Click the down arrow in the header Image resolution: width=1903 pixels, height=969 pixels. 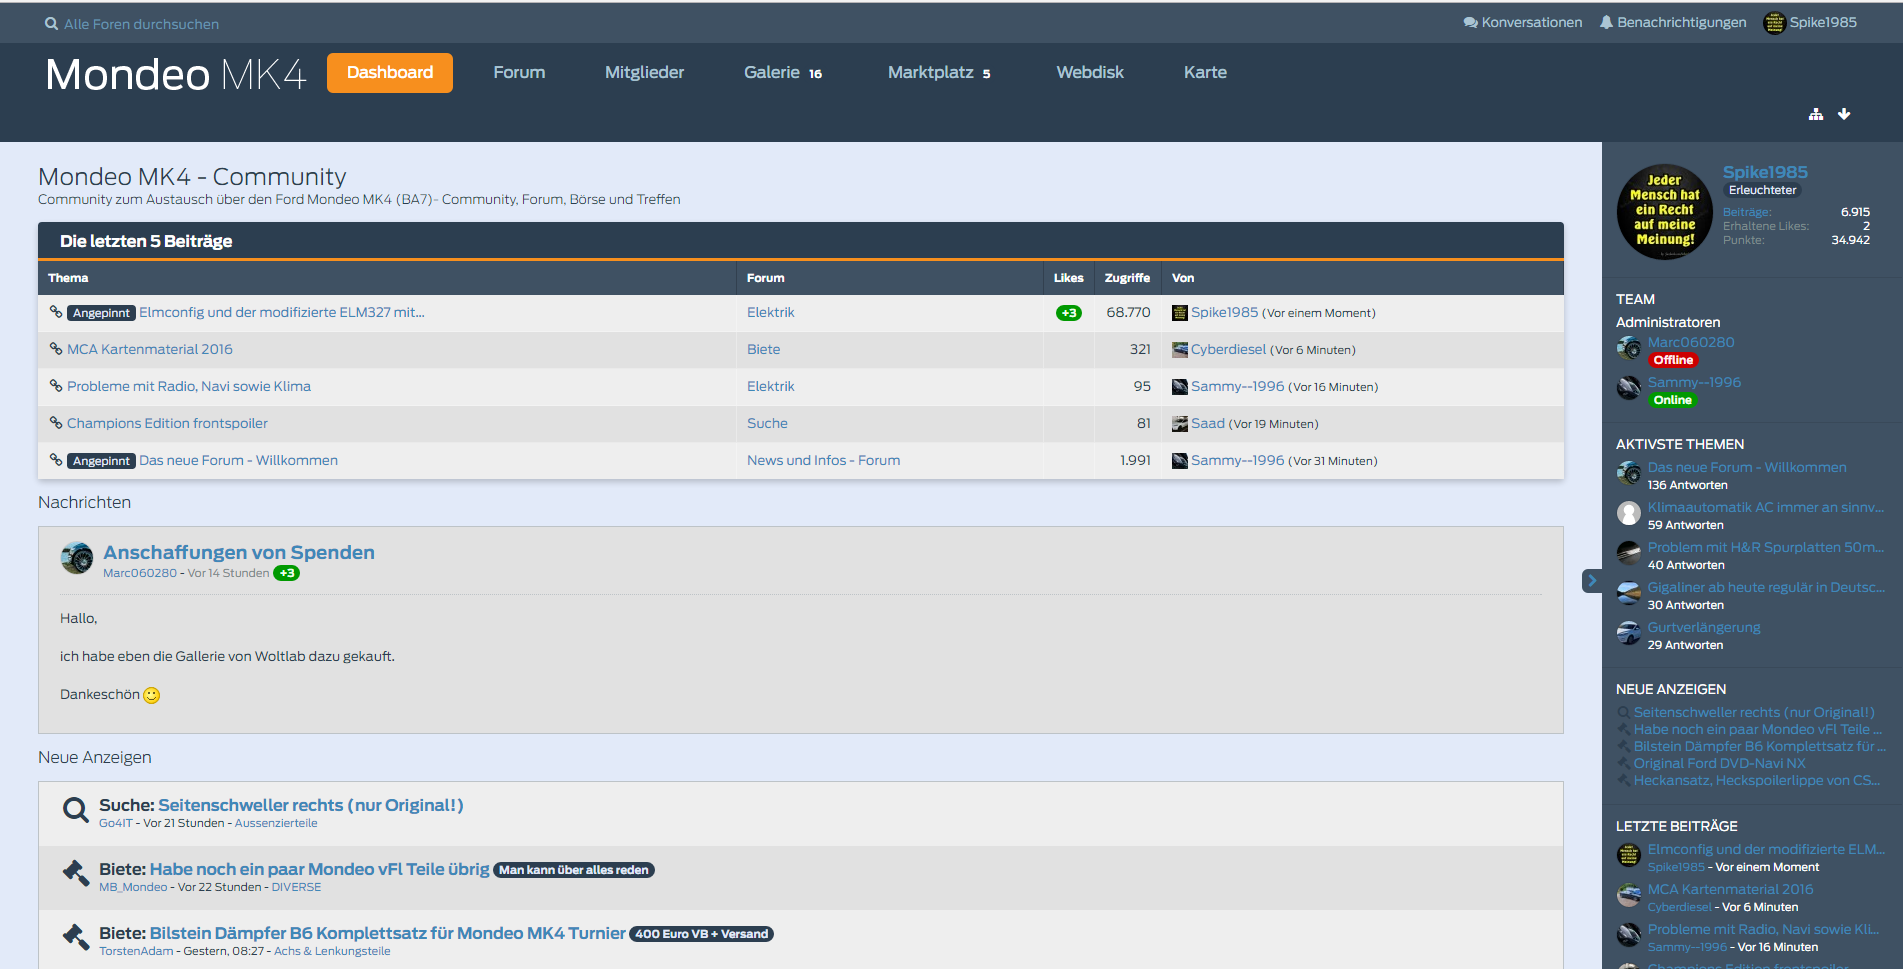tap(1844, 115)
